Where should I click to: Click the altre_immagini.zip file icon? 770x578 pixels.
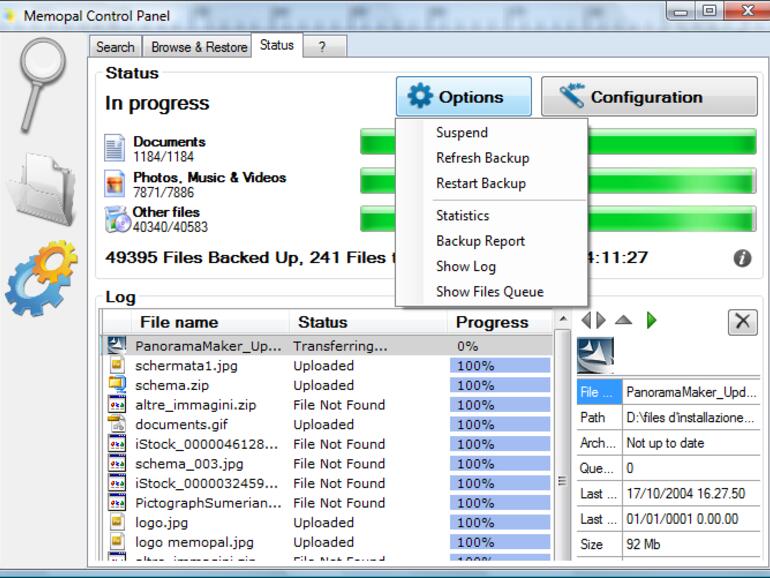117,404
